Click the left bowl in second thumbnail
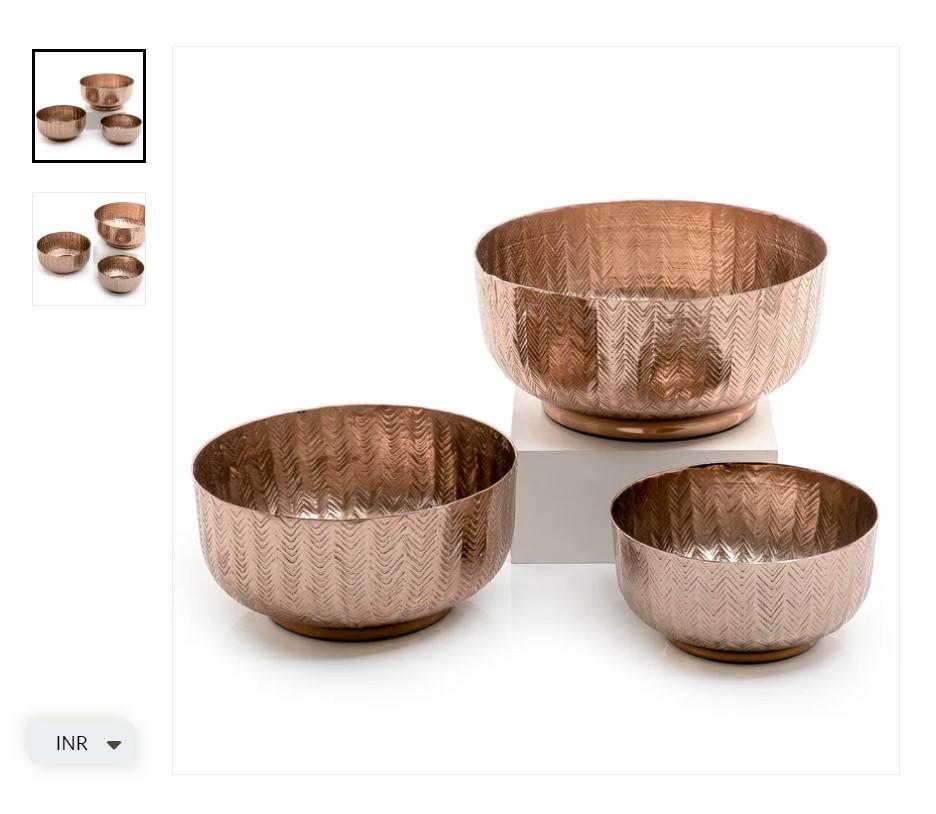Screen dimensions: 936x814 (64, 252)
